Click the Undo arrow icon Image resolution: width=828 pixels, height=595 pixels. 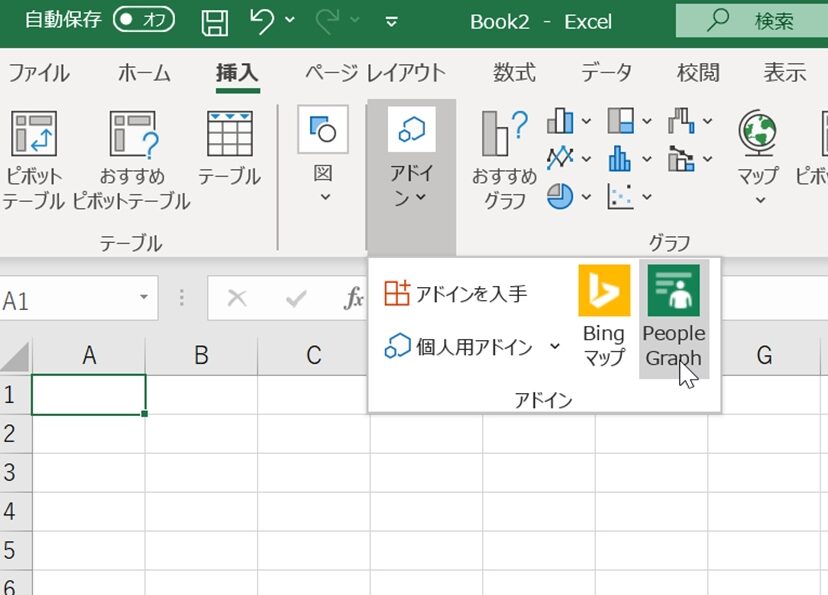click(x=261, y=21)
